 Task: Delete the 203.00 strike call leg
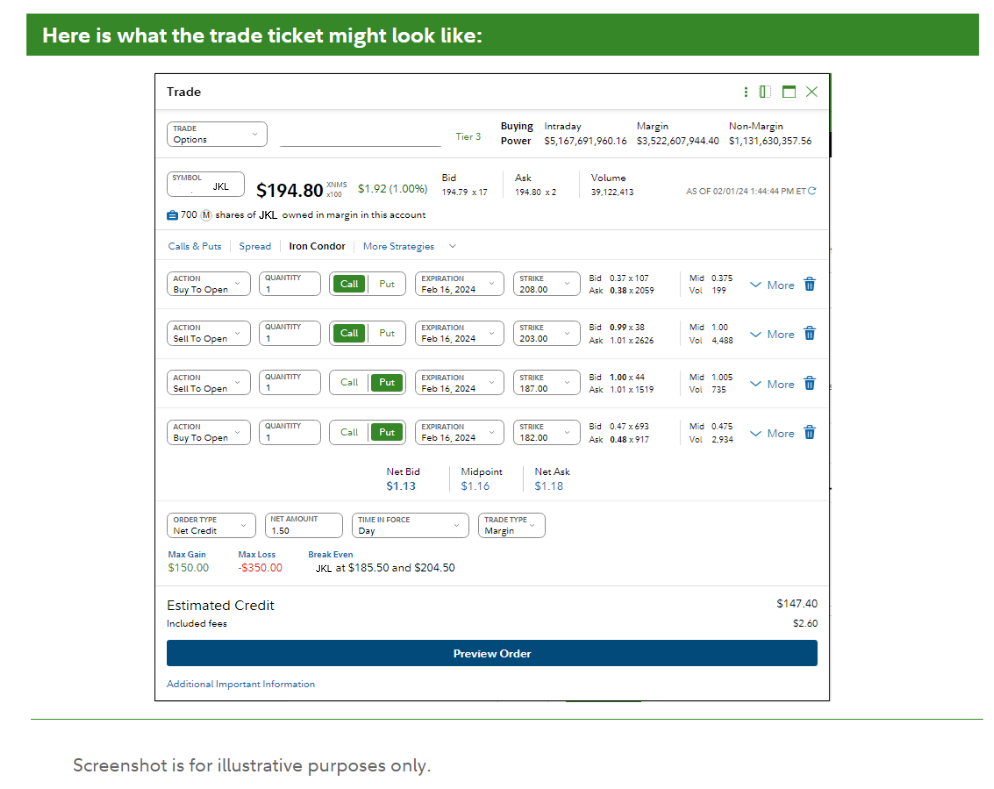810,334
